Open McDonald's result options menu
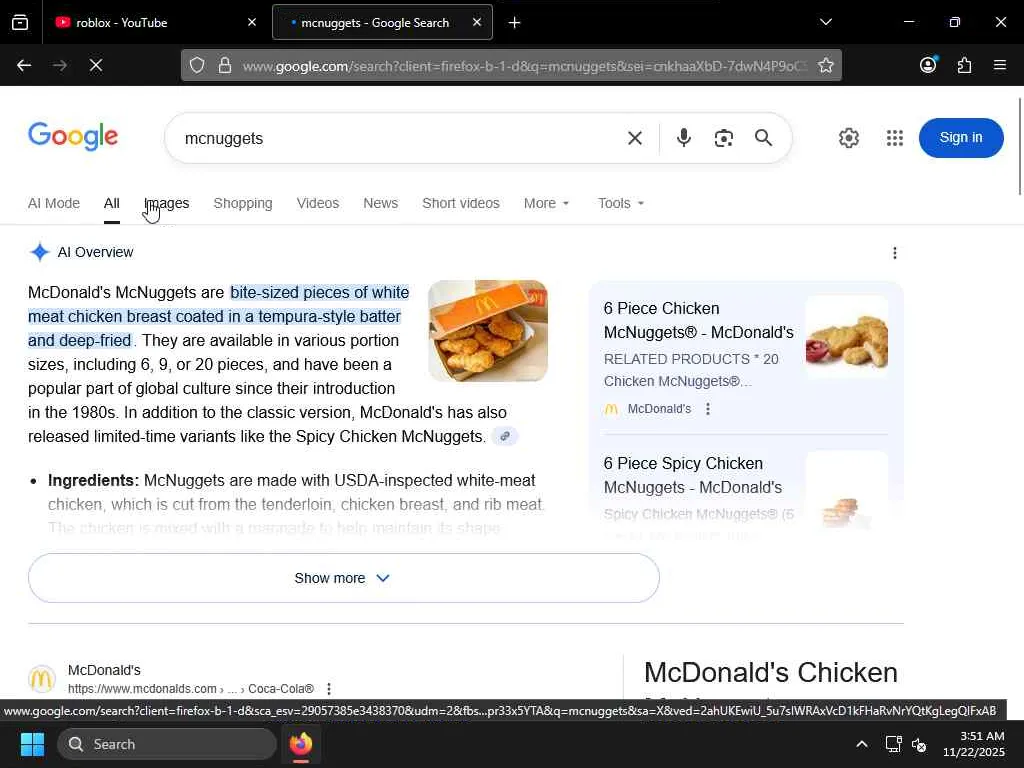This screenshot has height=768, width=1024. [x=329, y=689]
